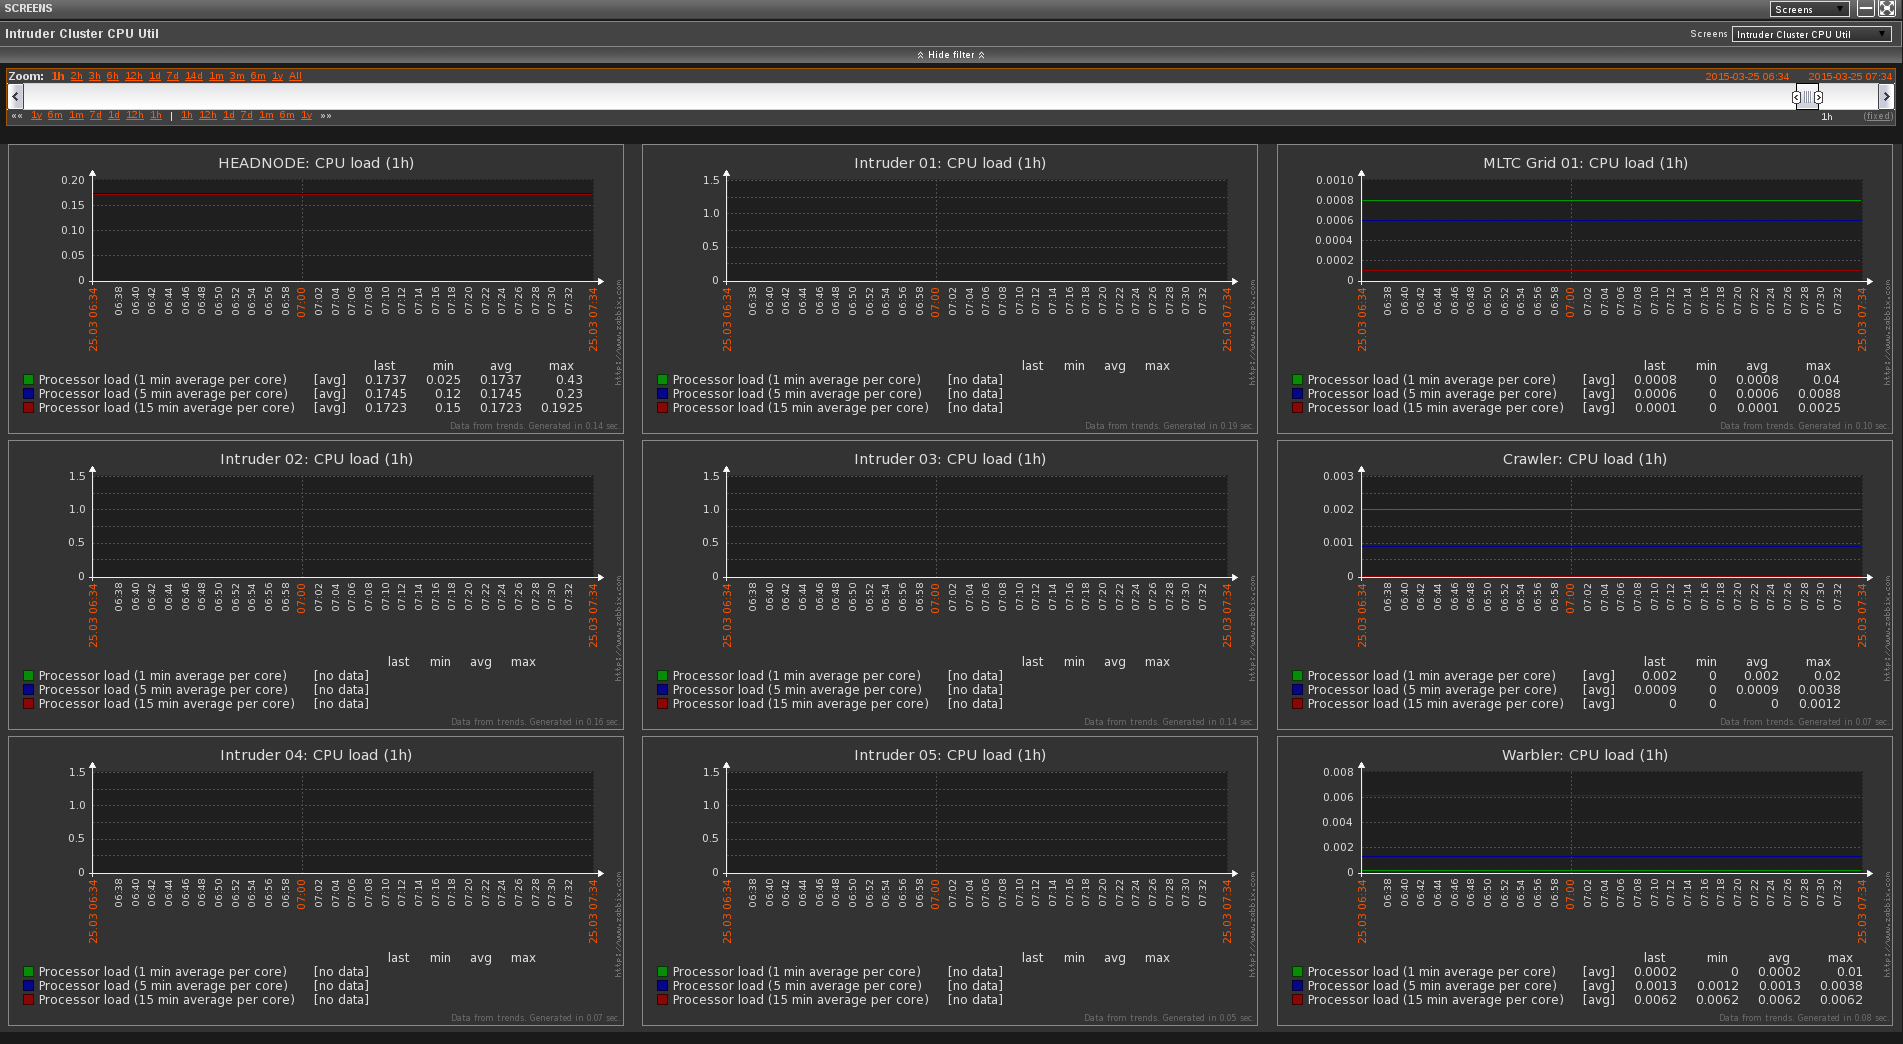Click the MLTC Grid 01 CPU load graph
The image size is (1903, 1044).
click(x=1611, y=230)
